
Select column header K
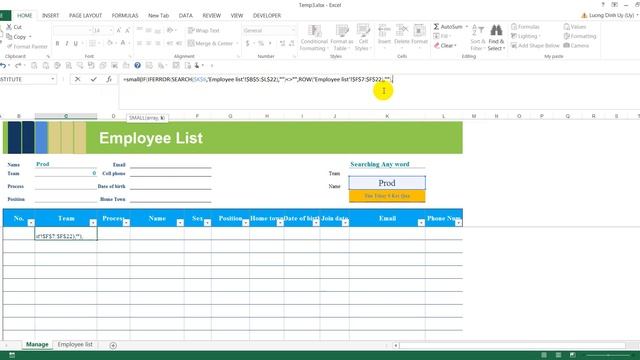(x=387, y=116)
